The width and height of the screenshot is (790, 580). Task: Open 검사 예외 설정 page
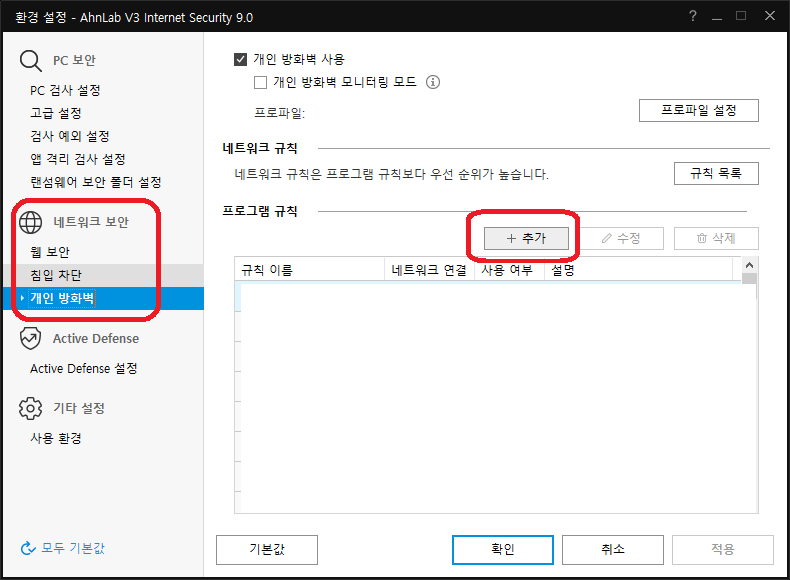point(70,136)
